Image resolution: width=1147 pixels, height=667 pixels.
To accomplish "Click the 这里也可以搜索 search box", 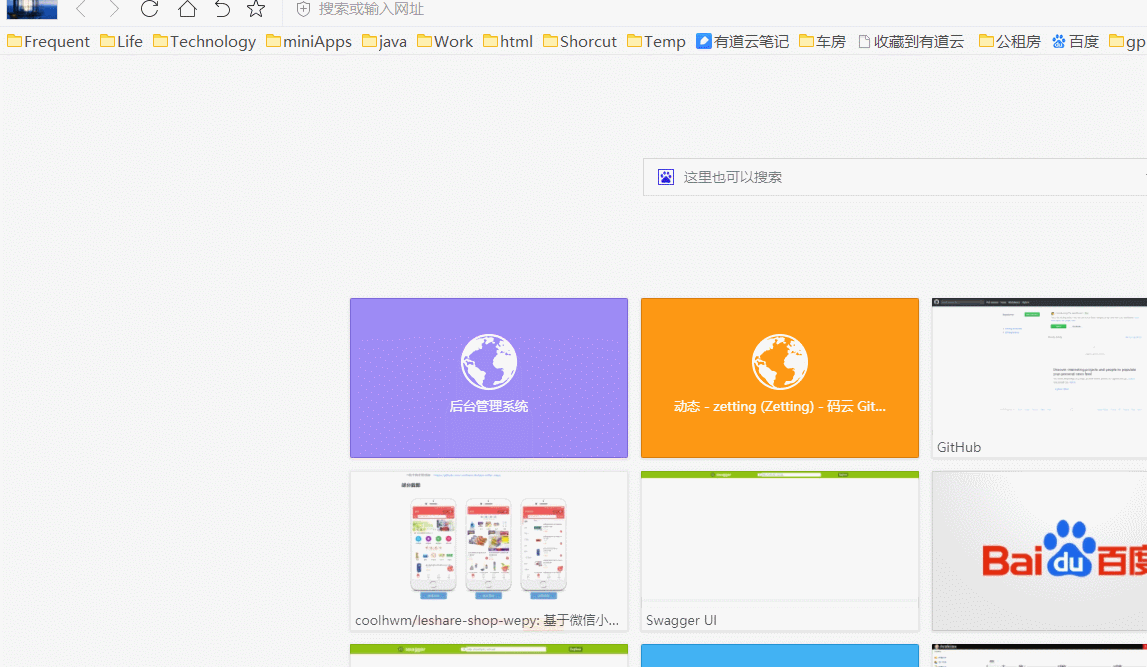I will (x=895, y=177).
